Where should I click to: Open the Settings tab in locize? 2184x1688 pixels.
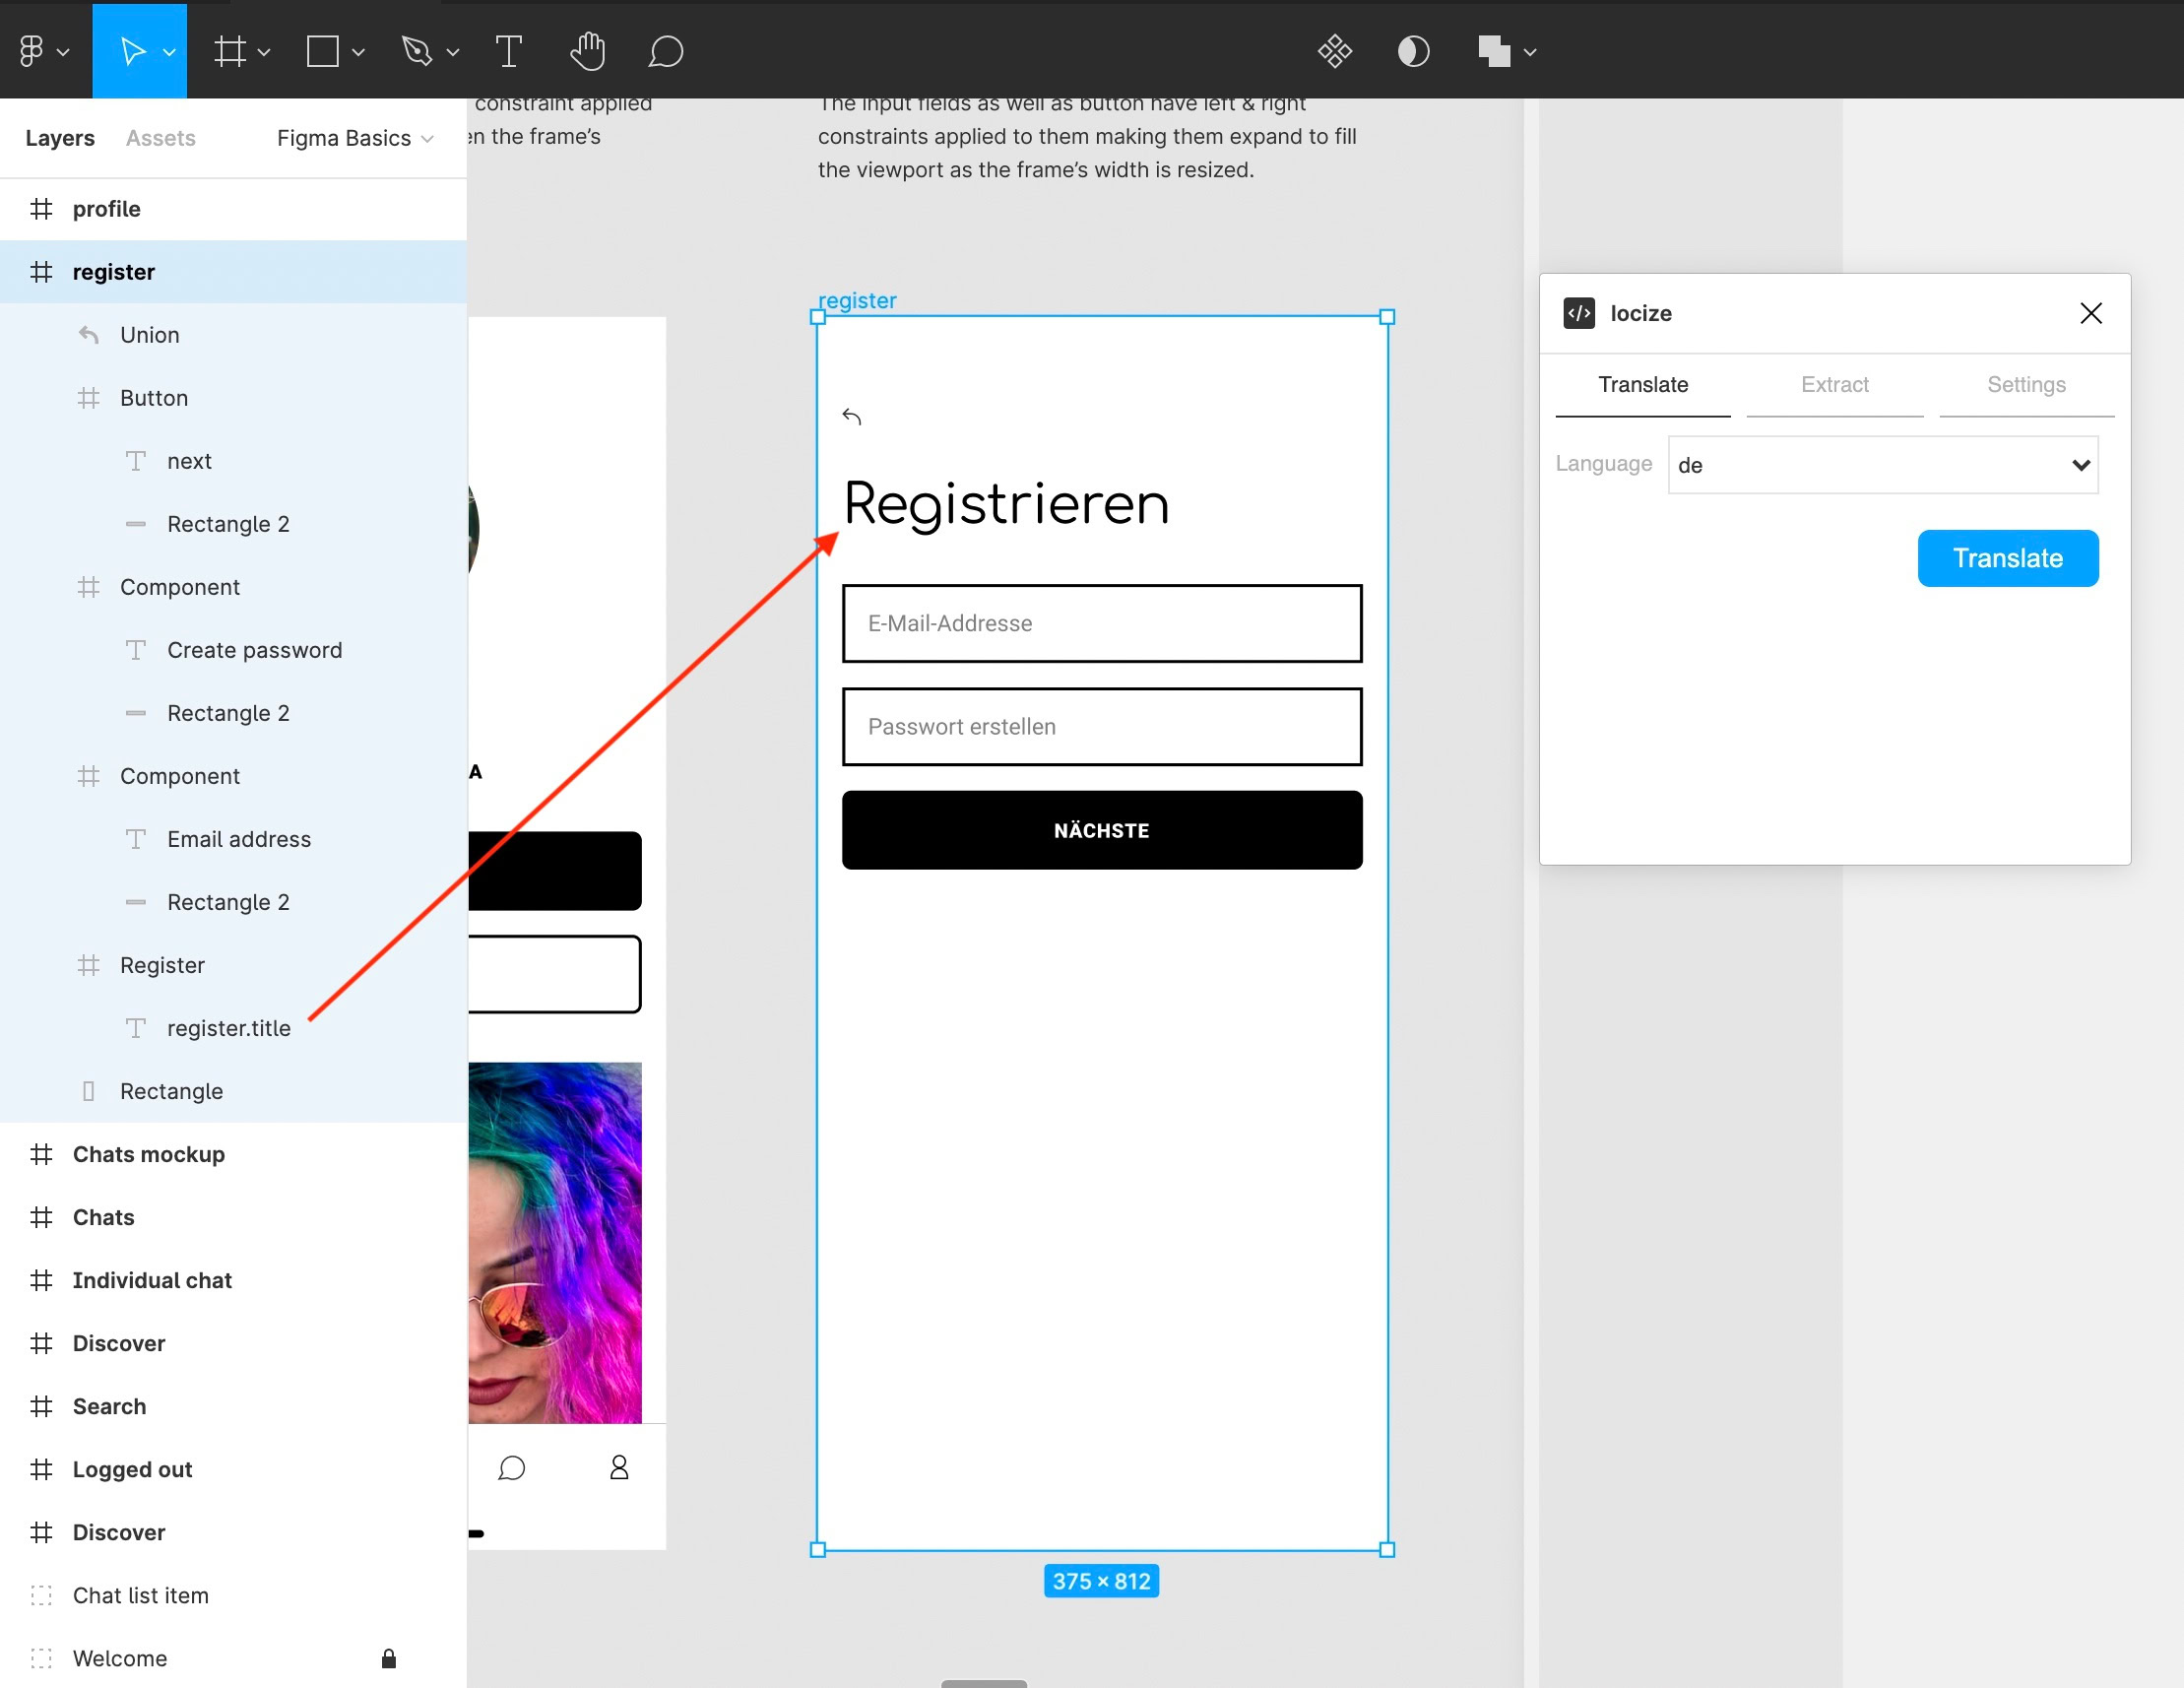(2025, 385)
